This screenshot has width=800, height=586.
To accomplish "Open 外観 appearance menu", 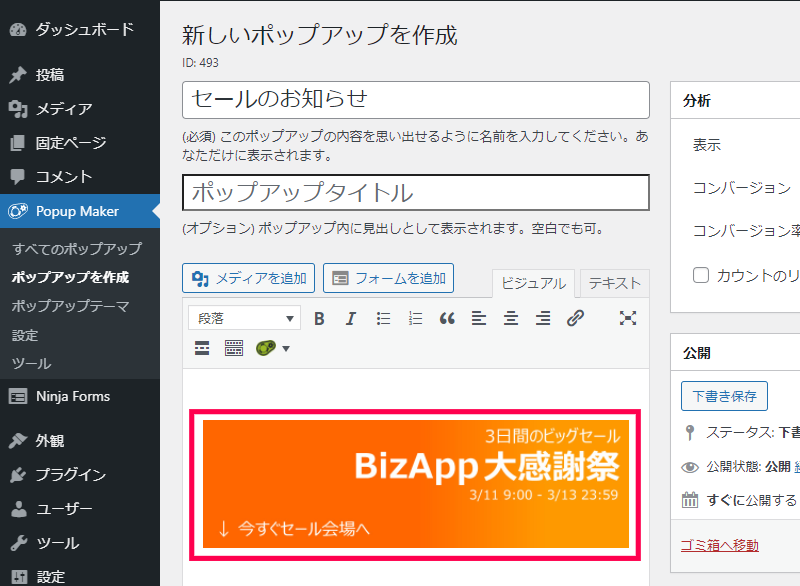I will [80, 441].
